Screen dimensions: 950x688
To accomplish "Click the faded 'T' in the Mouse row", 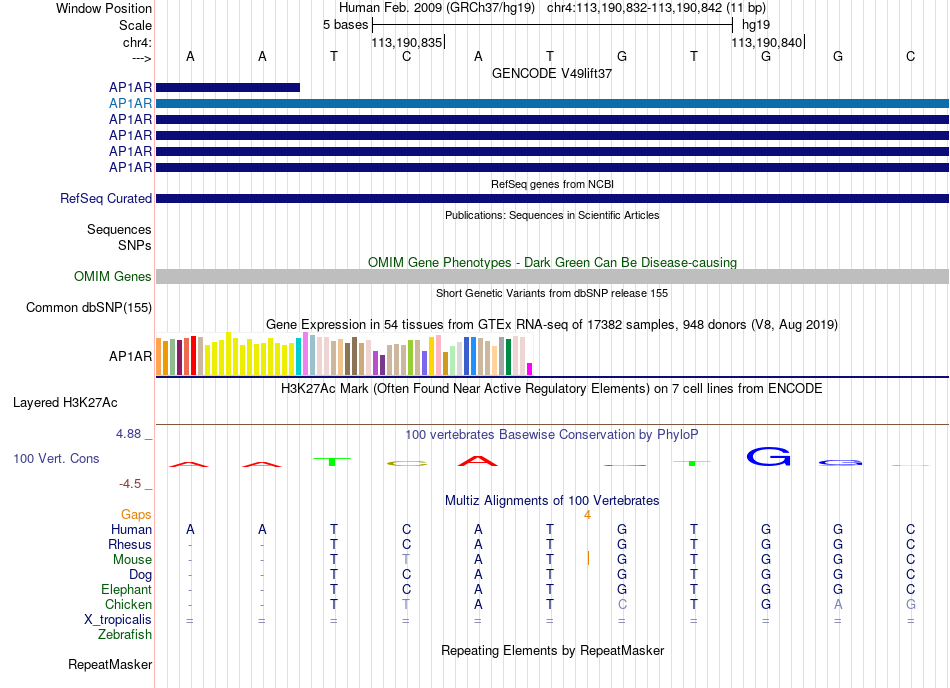I will pos(406,560).
